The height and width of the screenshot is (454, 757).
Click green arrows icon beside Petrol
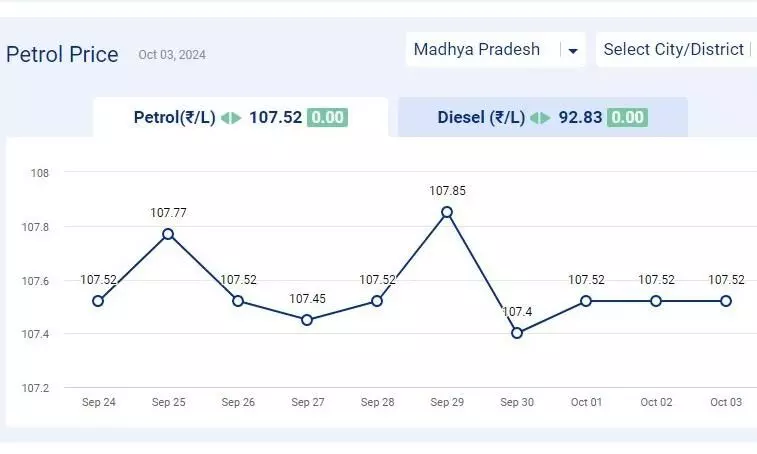[x=231, y=118]
